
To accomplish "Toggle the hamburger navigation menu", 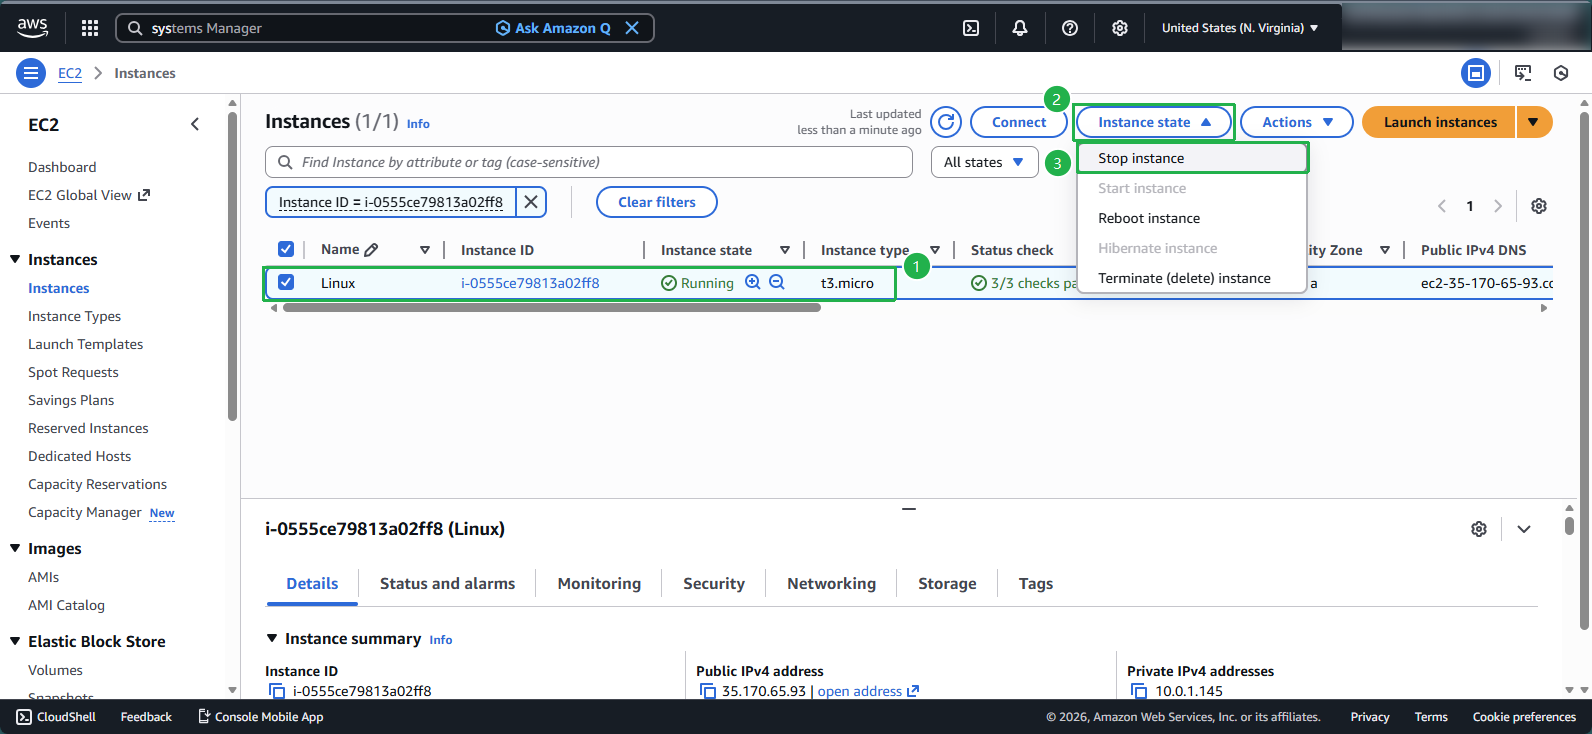I will pyautogui.click(x=31, y=73).
